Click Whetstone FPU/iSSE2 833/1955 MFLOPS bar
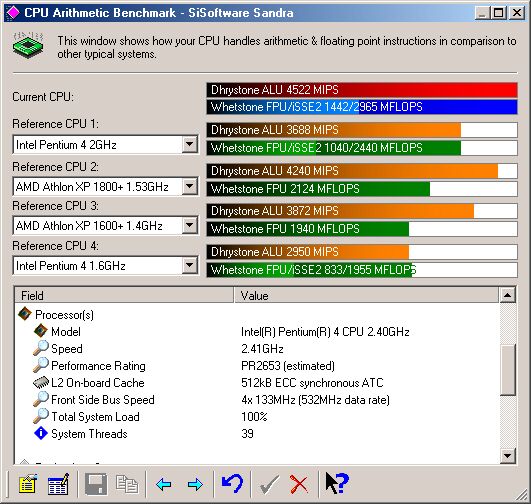 [362, 270]
